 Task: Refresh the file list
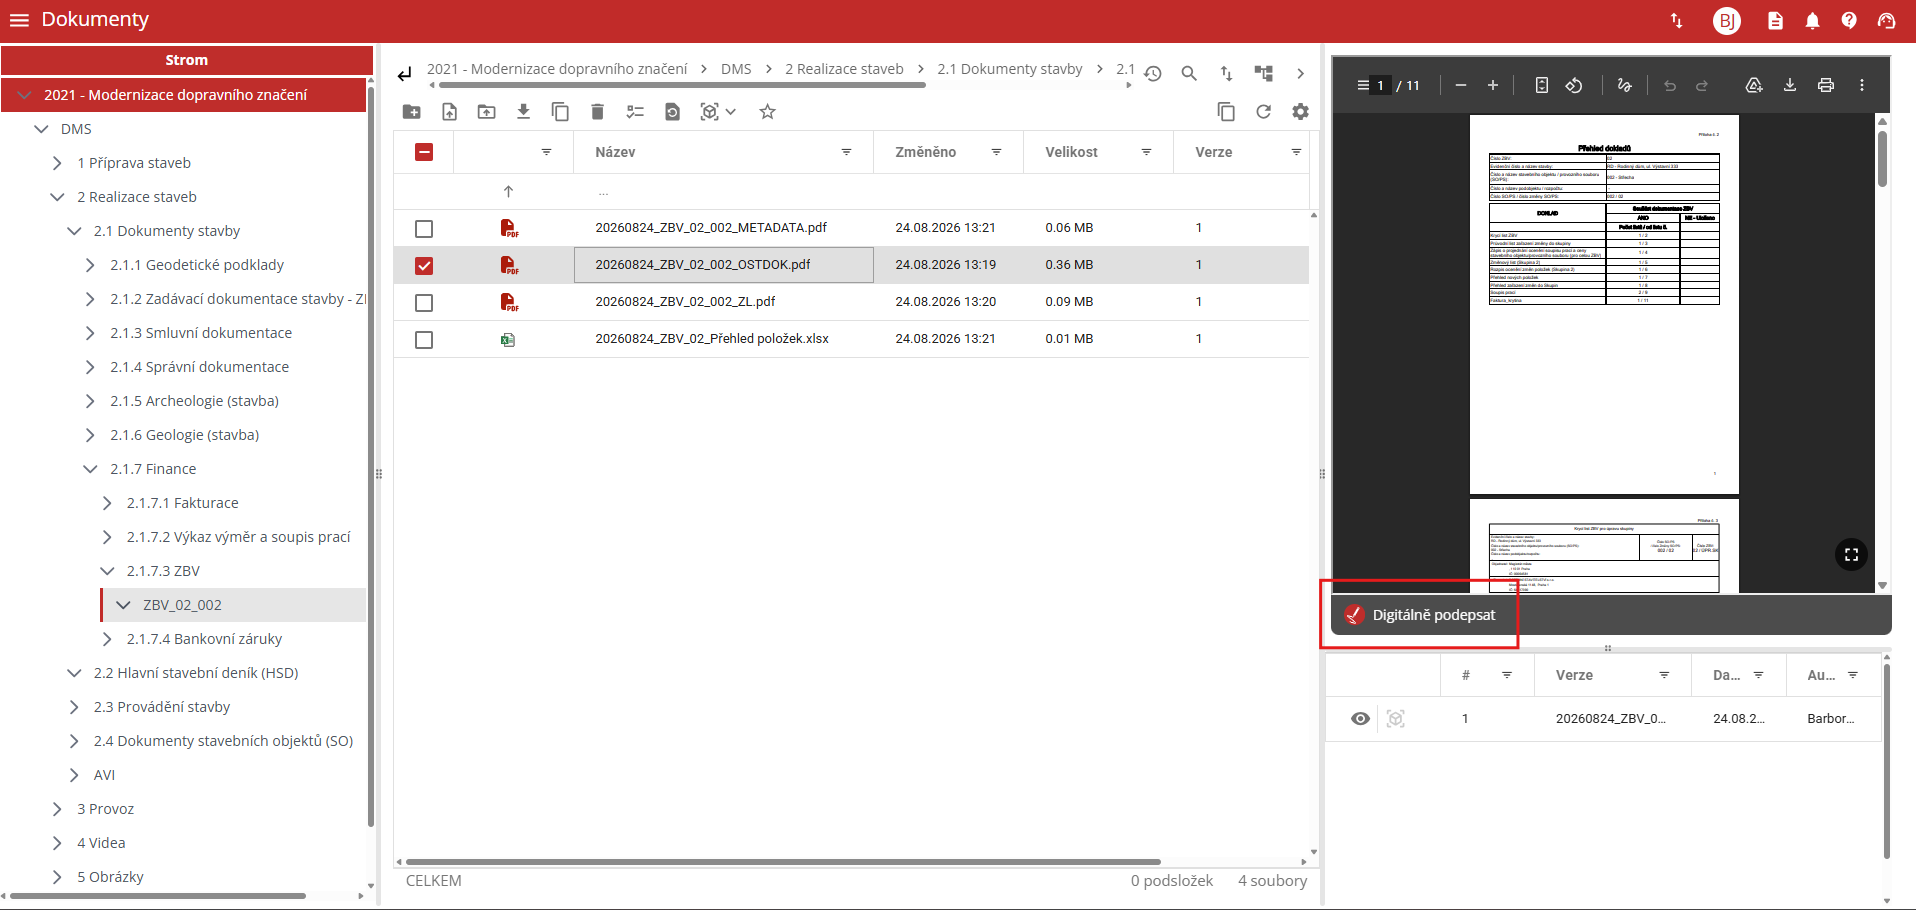coord(1263,112)
